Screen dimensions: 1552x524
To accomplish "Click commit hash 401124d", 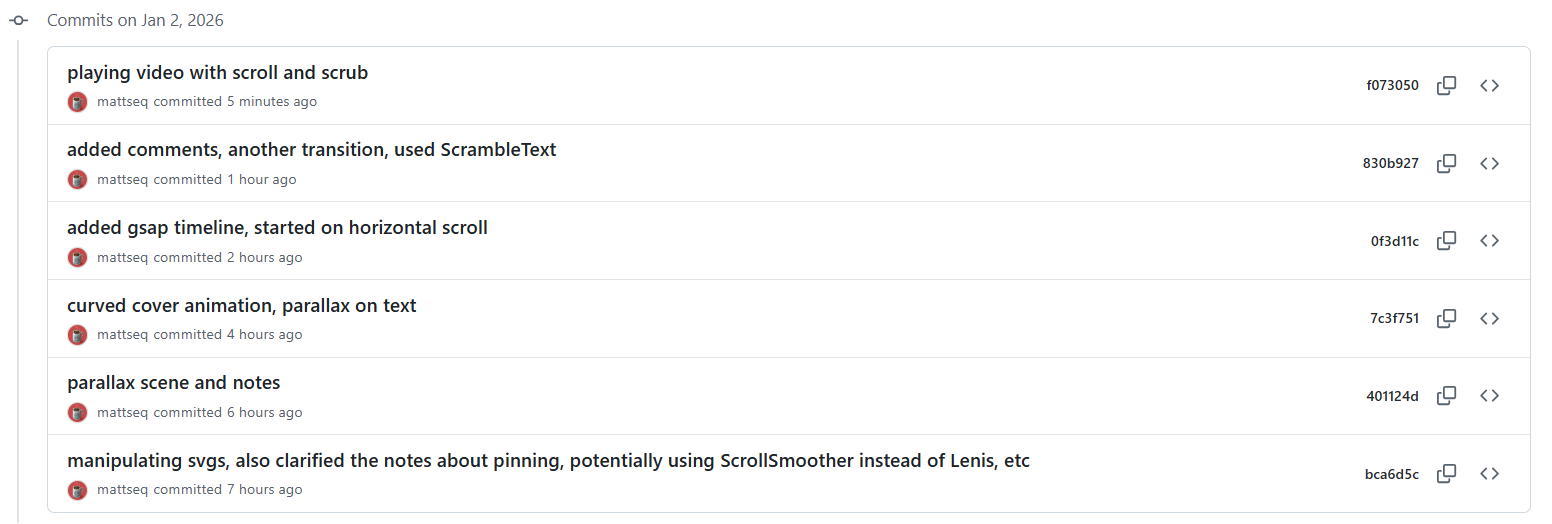I will (x=1392, y=396).
